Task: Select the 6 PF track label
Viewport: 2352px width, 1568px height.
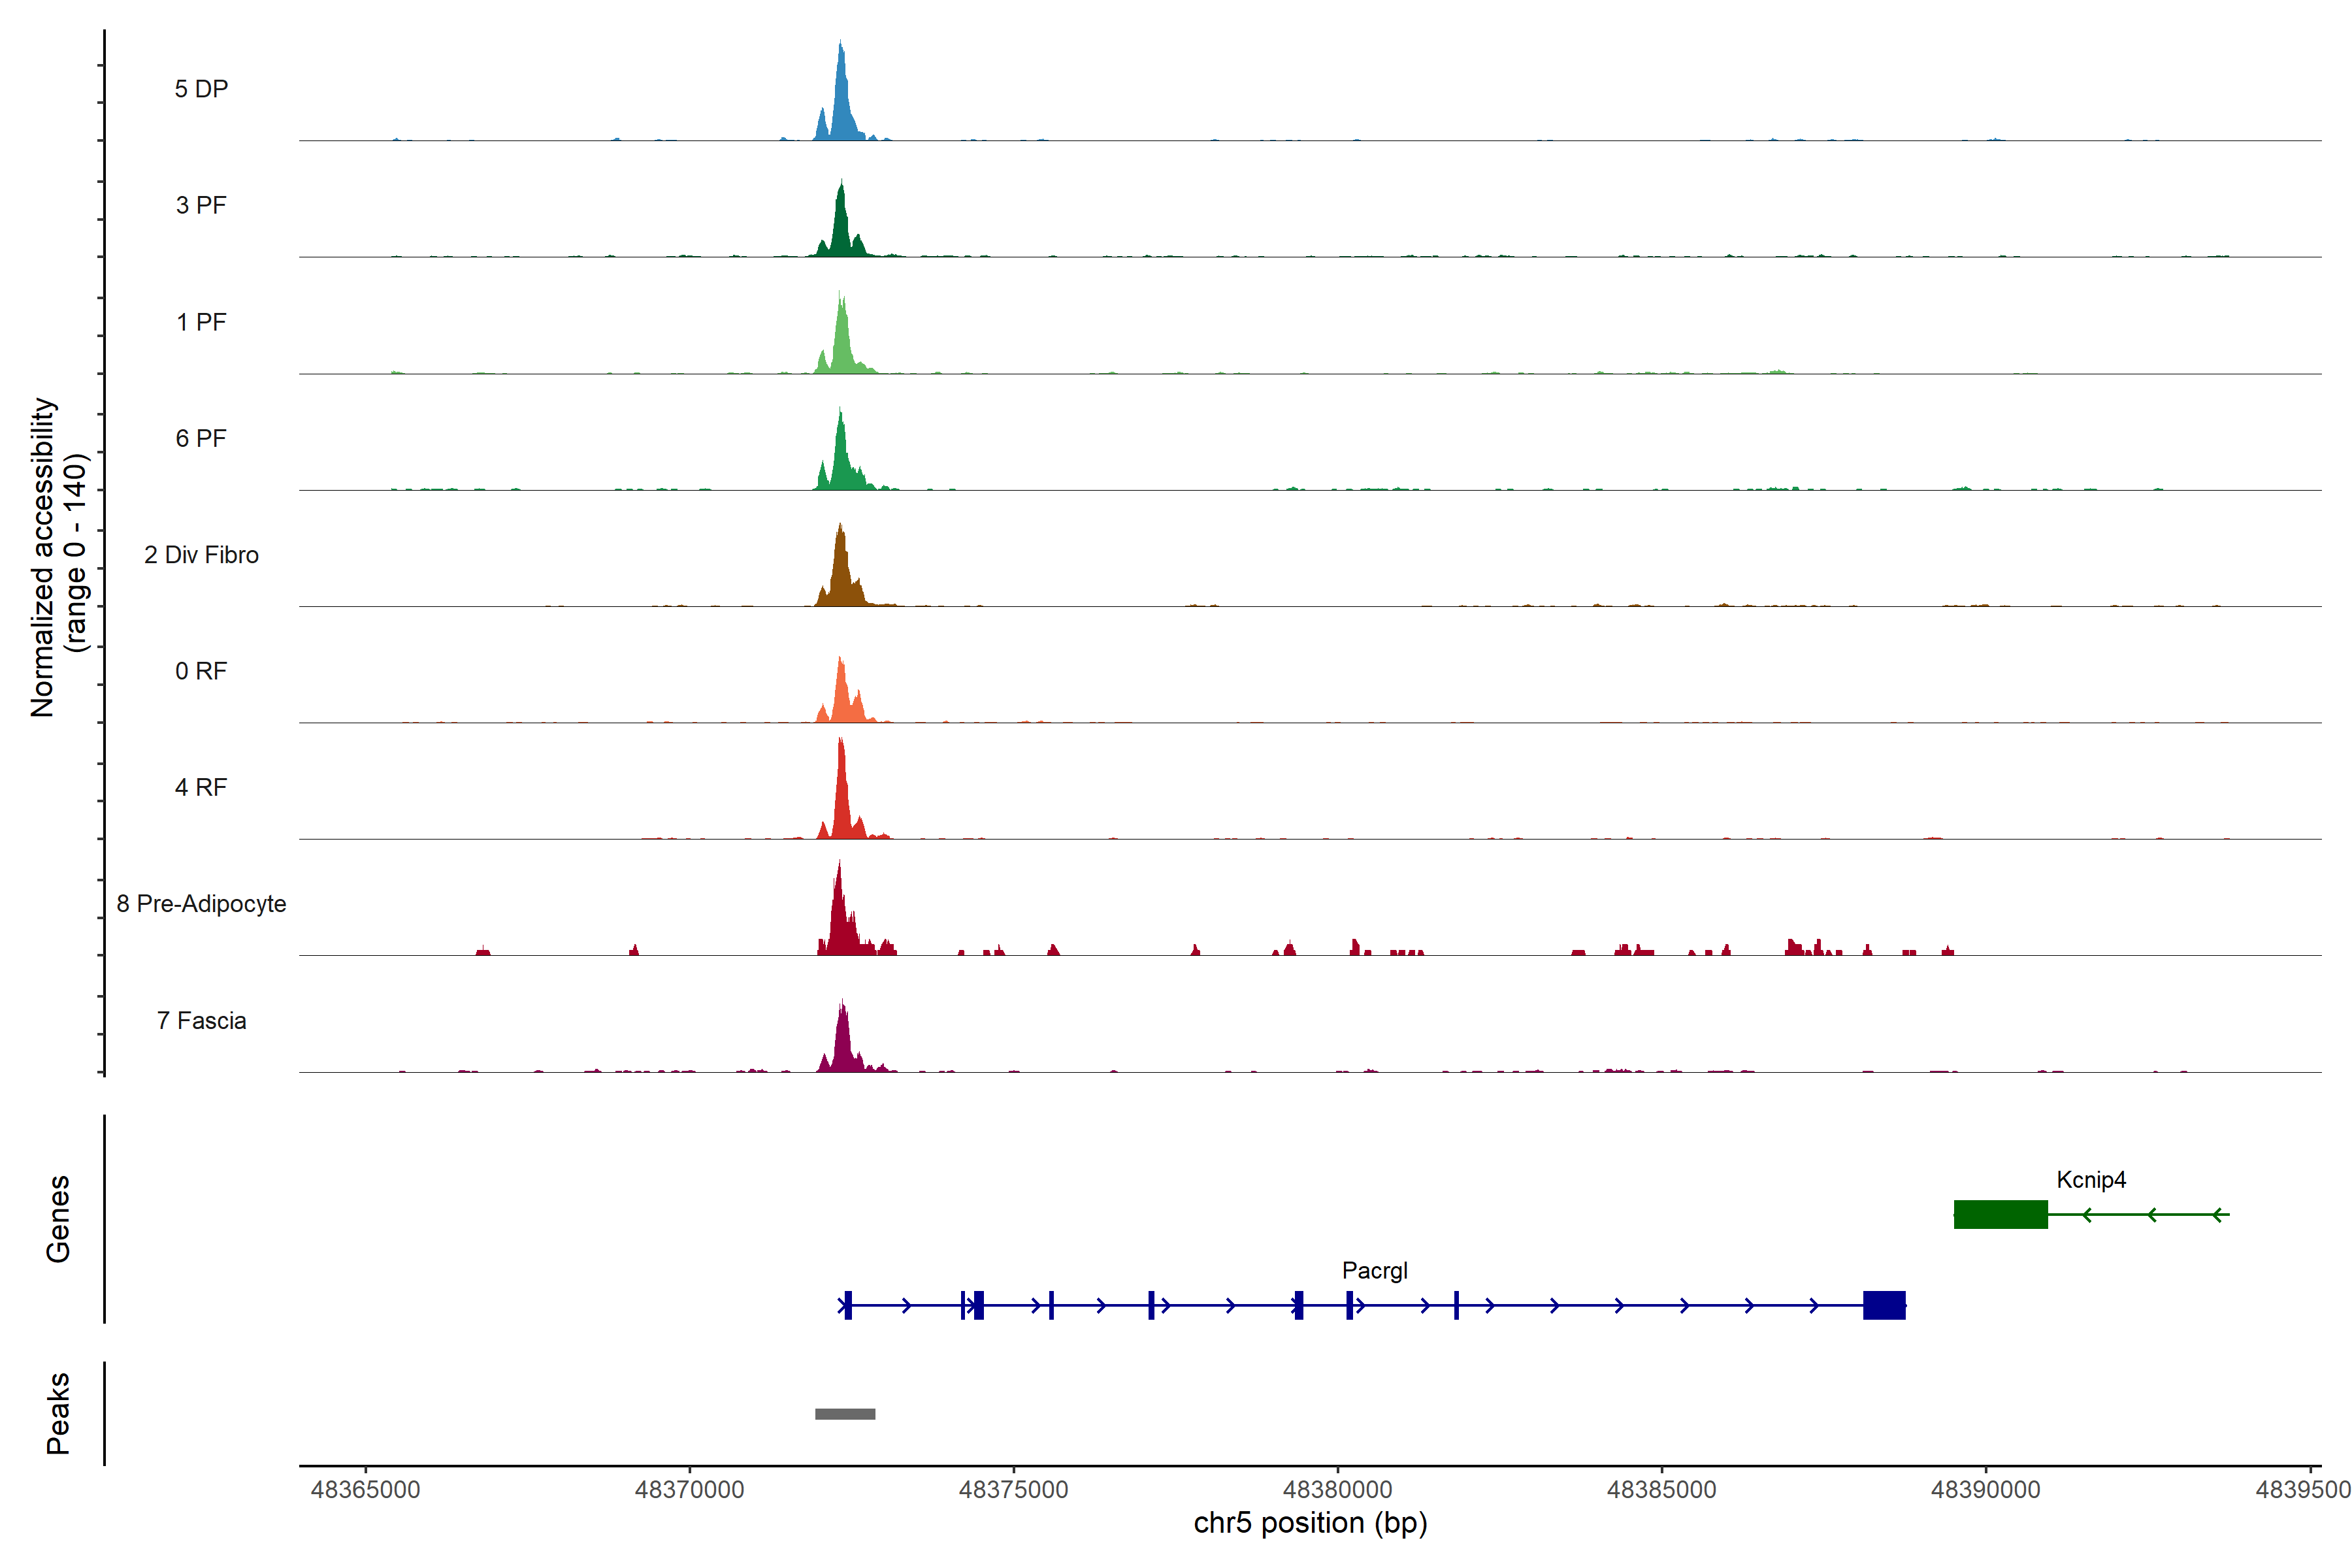Action: click(201, 438)
